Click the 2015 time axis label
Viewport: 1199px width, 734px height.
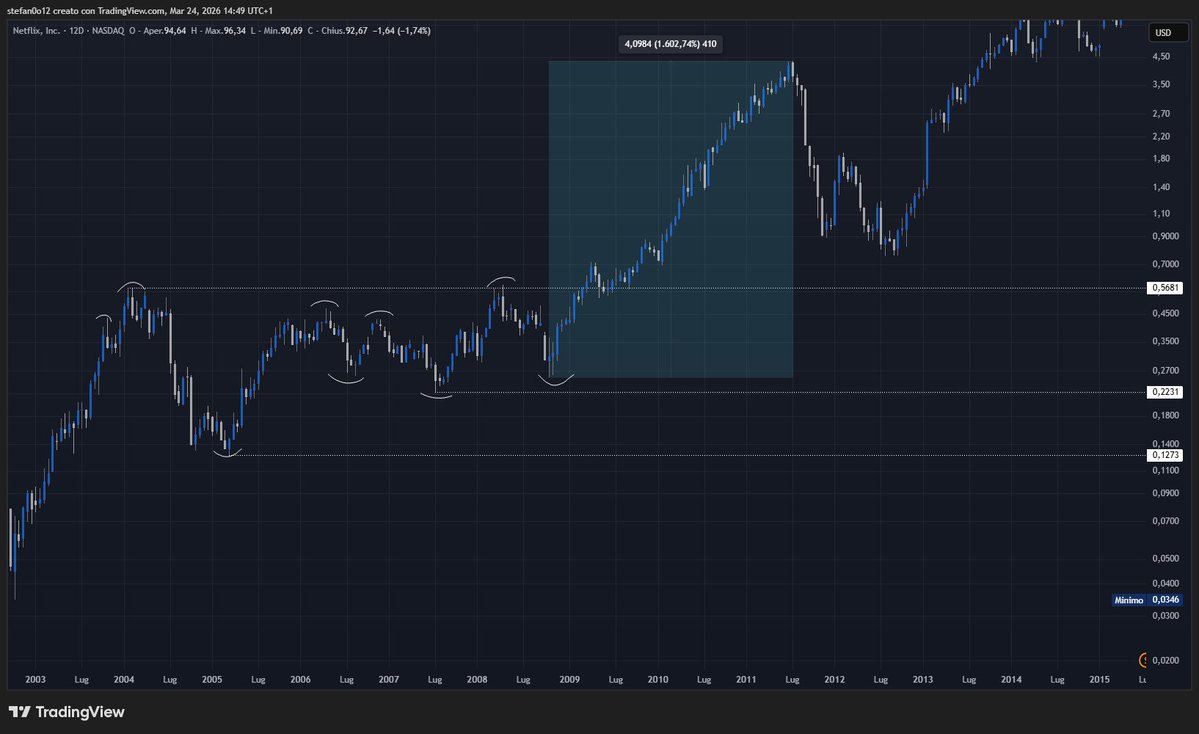1100,679
